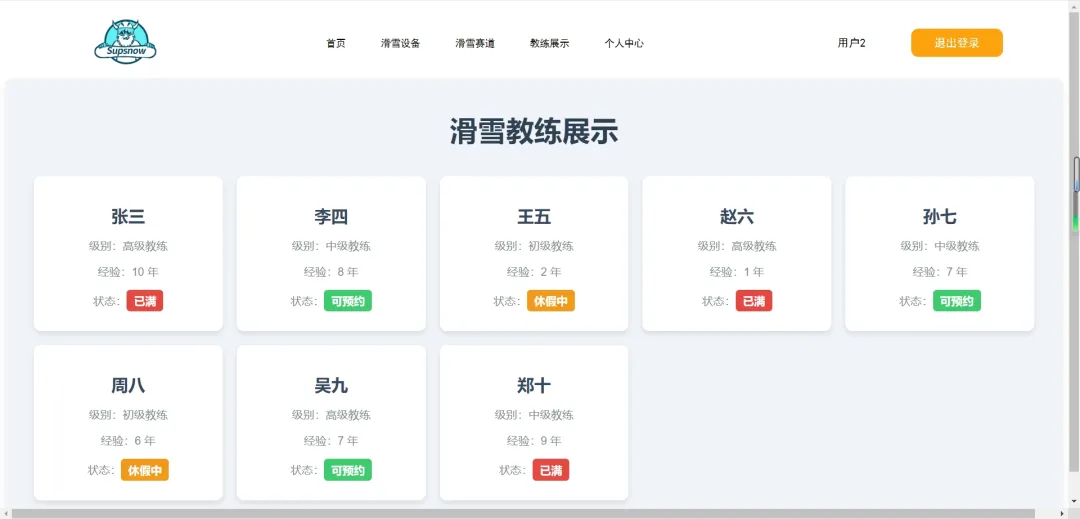Click 已满 badge on 赵六 card
1080x519 pixels.
(754, 301)
